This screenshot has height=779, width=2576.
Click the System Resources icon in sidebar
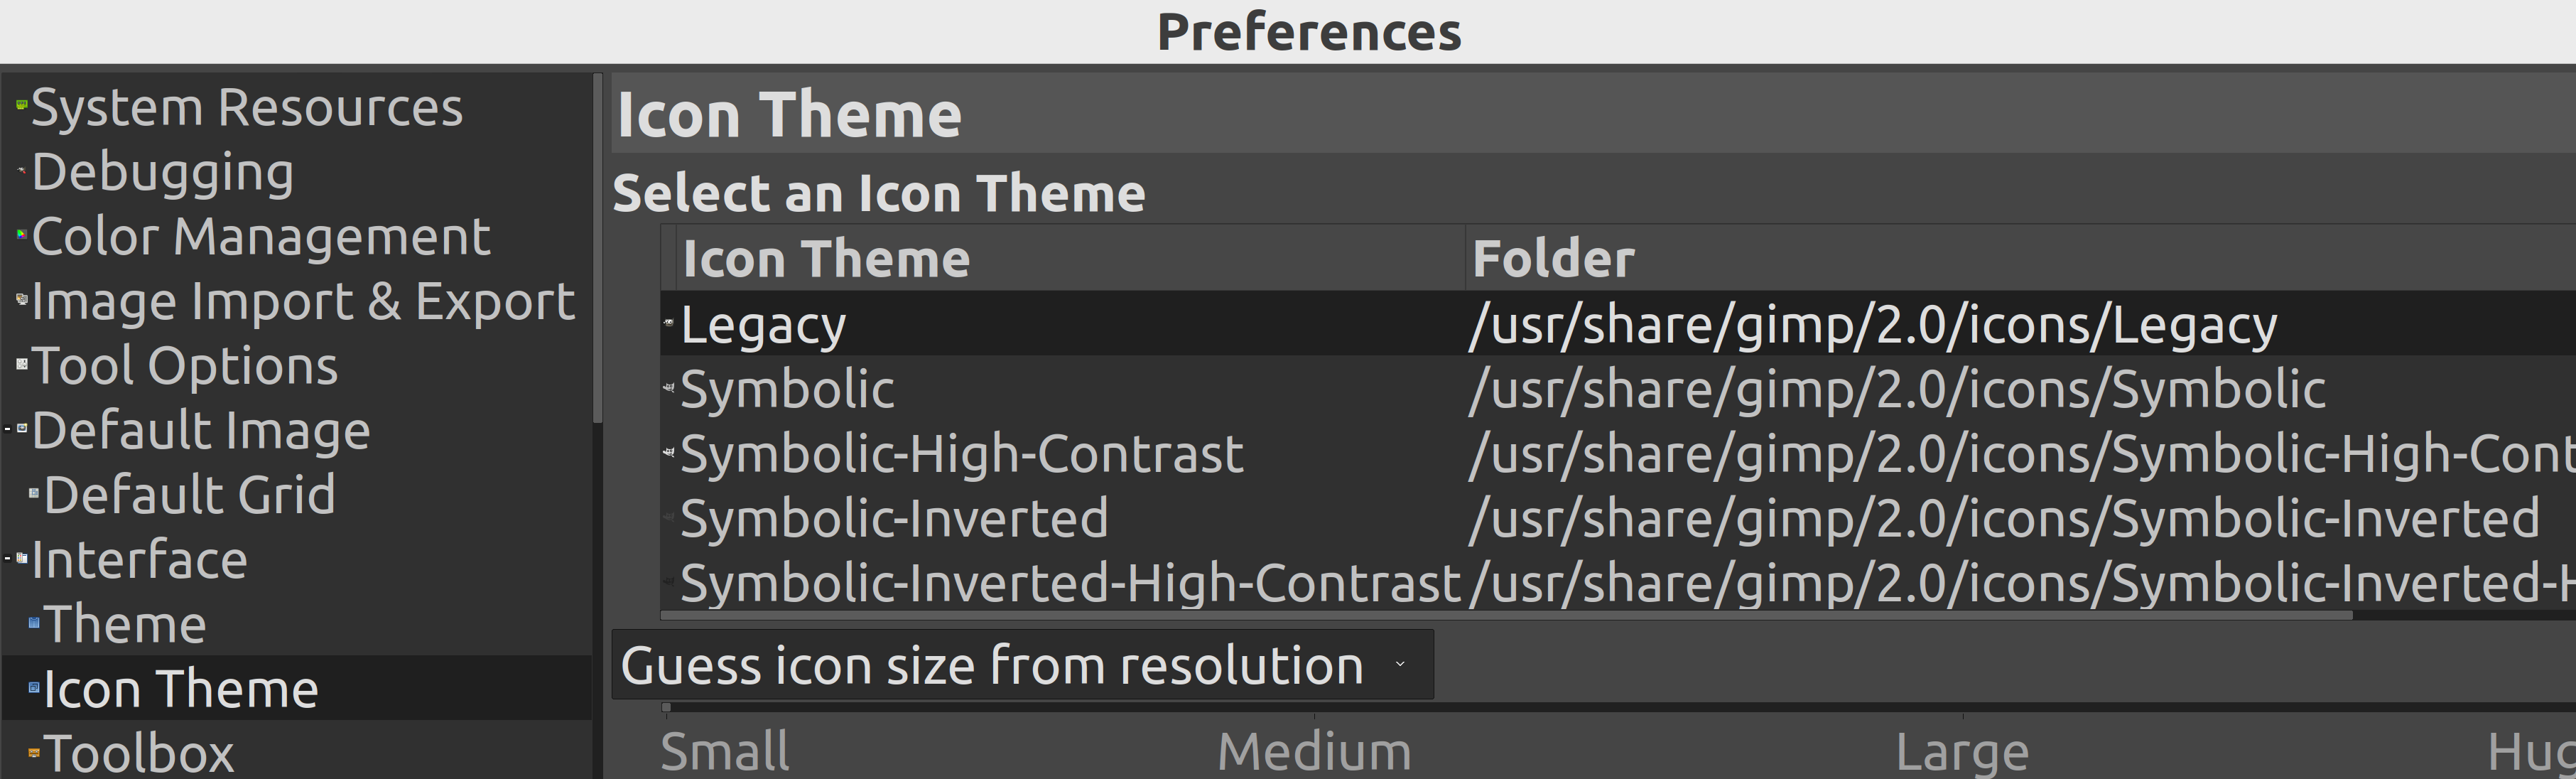(x=21, y=105)
